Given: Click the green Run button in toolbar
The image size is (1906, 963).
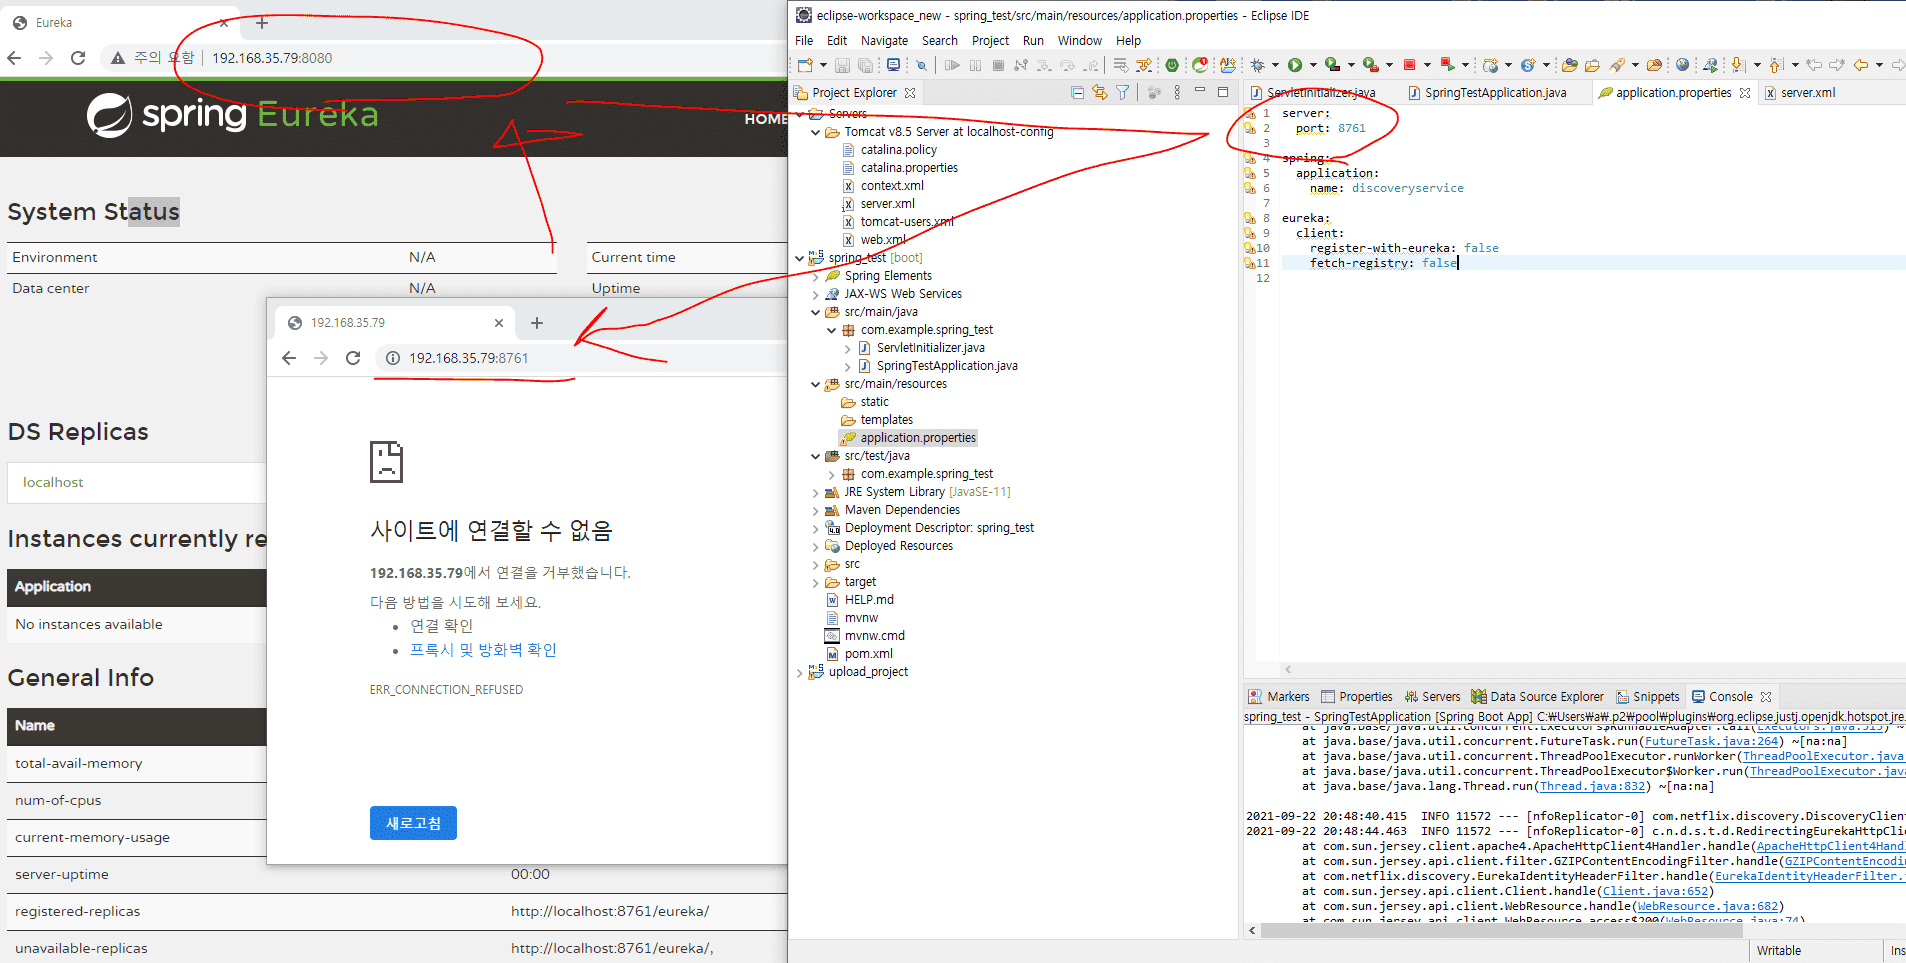Looking at the screenshot, I should [1295, 65].
